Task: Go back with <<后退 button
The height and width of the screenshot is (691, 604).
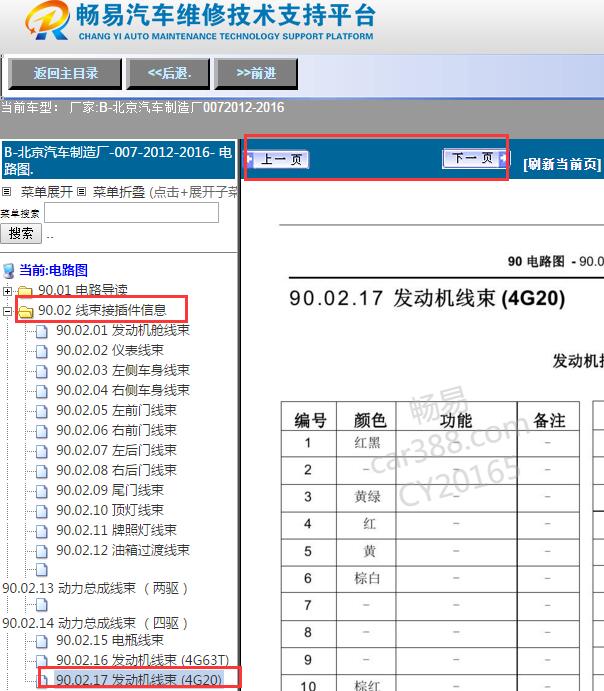Action: pyautogui.click(x=168, y=74)
